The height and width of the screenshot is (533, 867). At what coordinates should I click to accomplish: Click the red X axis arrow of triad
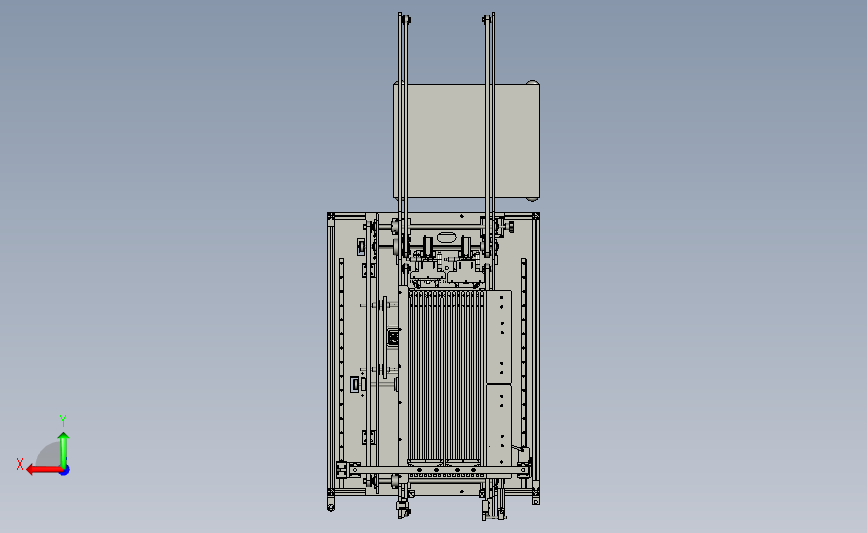[x=44, y=470]
